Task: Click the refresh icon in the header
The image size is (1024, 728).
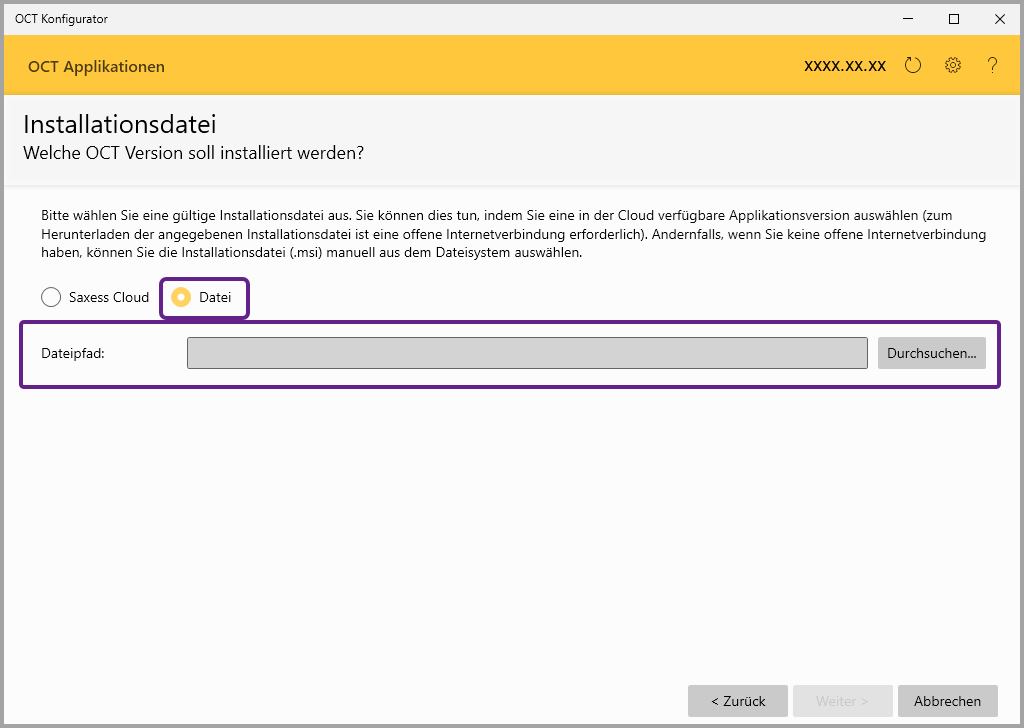Action: [x=912, y=66]
